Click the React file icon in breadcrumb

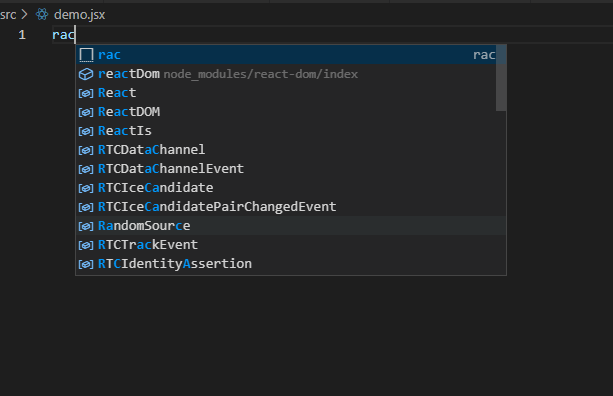pos(42,14)
